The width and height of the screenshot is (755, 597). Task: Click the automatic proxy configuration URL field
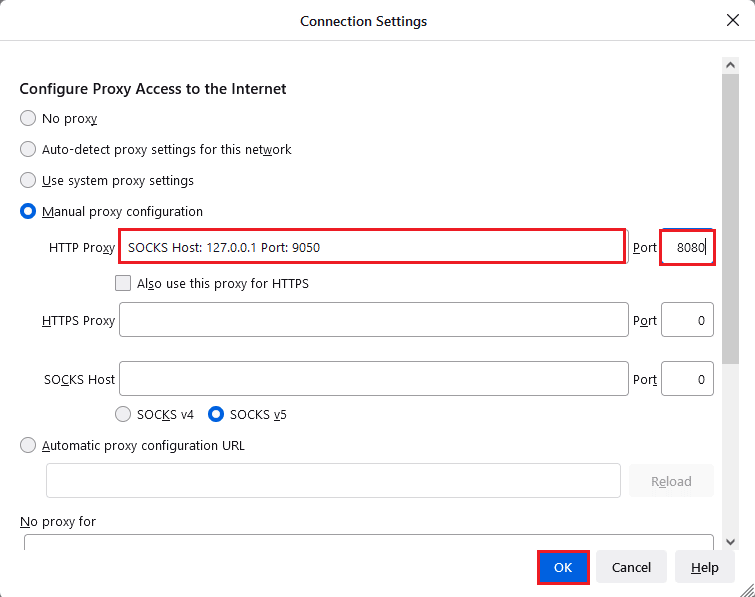pos(333,480)
